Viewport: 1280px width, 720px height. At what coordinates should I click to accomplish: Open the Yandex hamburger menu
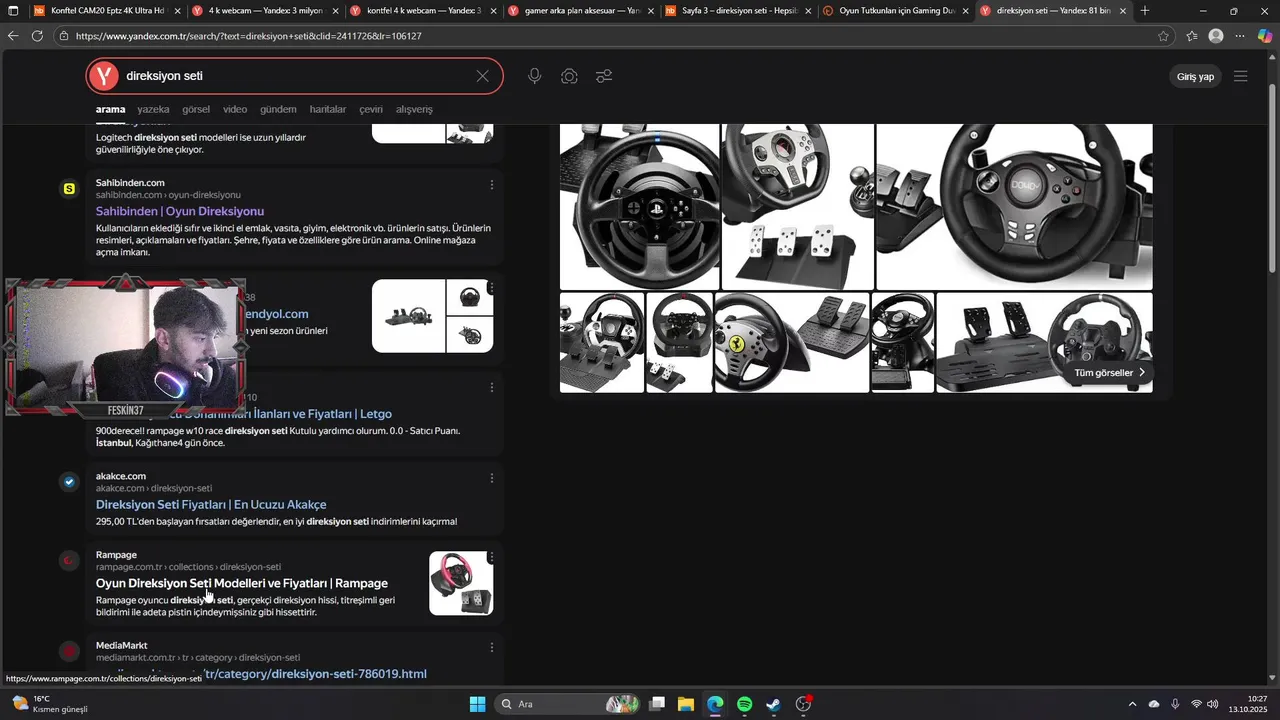pyautogui.click(x=1241, y=76)
